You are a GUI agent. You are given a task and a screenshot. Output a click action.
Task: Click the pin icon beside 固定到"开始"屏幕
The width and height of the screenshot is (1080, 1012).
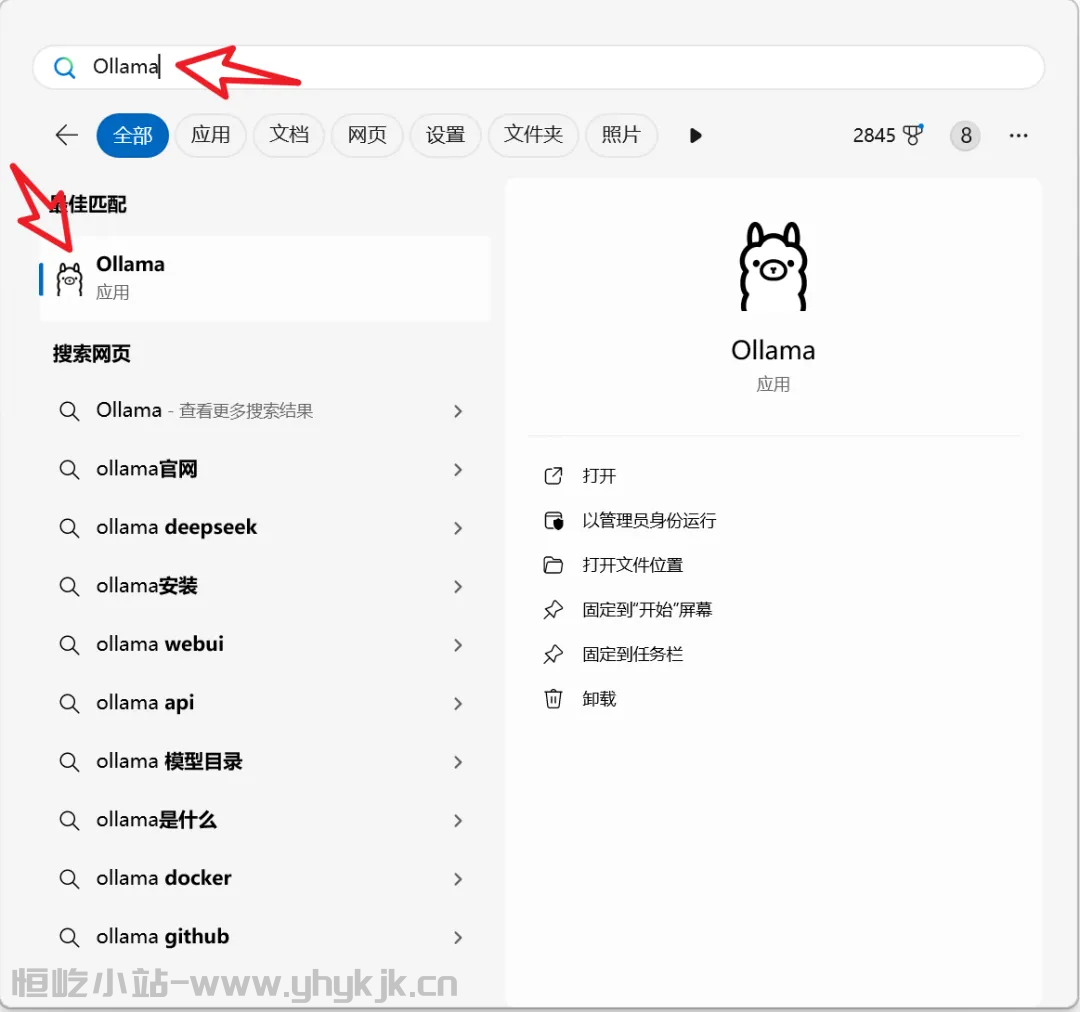pyautogui.click(x=553, y=610)
